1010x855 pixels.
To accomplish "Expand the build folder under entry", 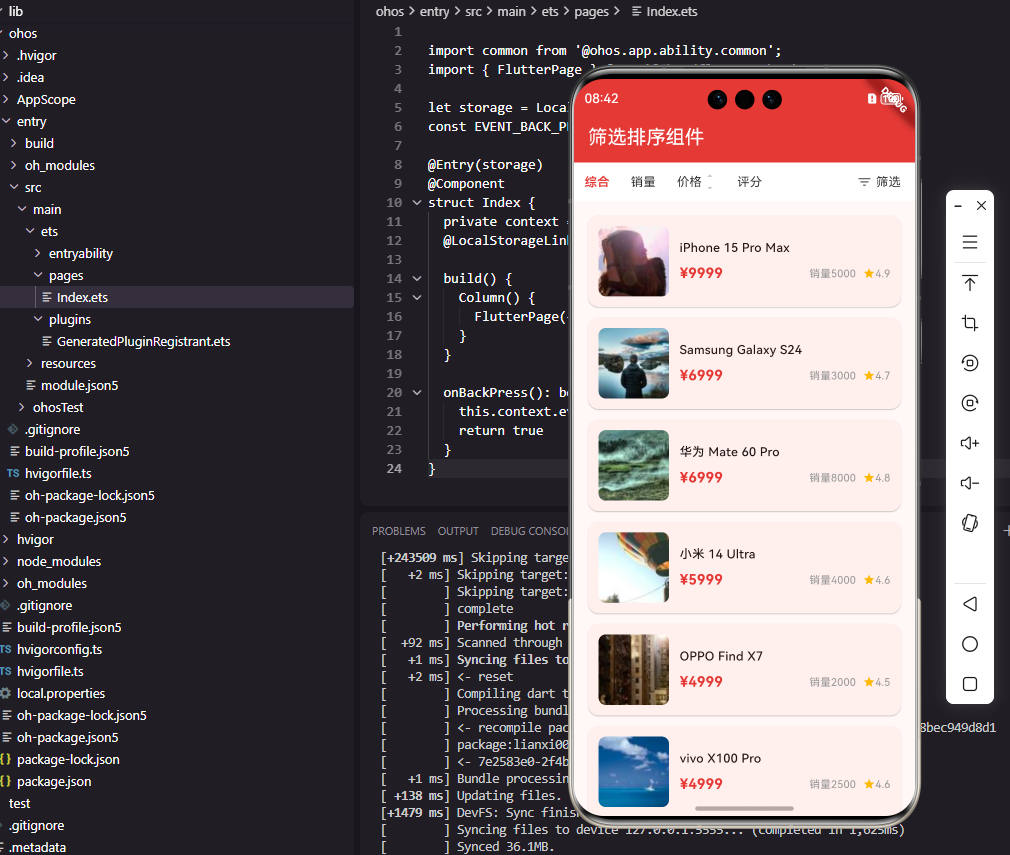I will click(39, 143).
